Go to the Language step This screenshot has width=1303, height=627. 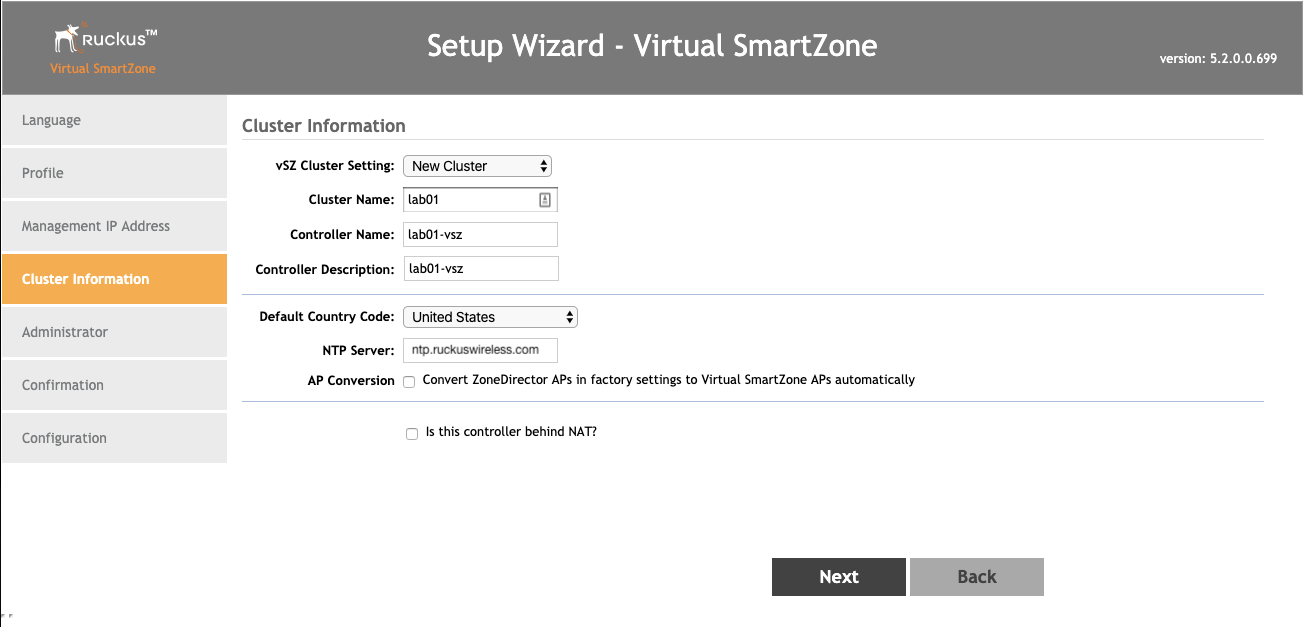click(x=114, y=120)
